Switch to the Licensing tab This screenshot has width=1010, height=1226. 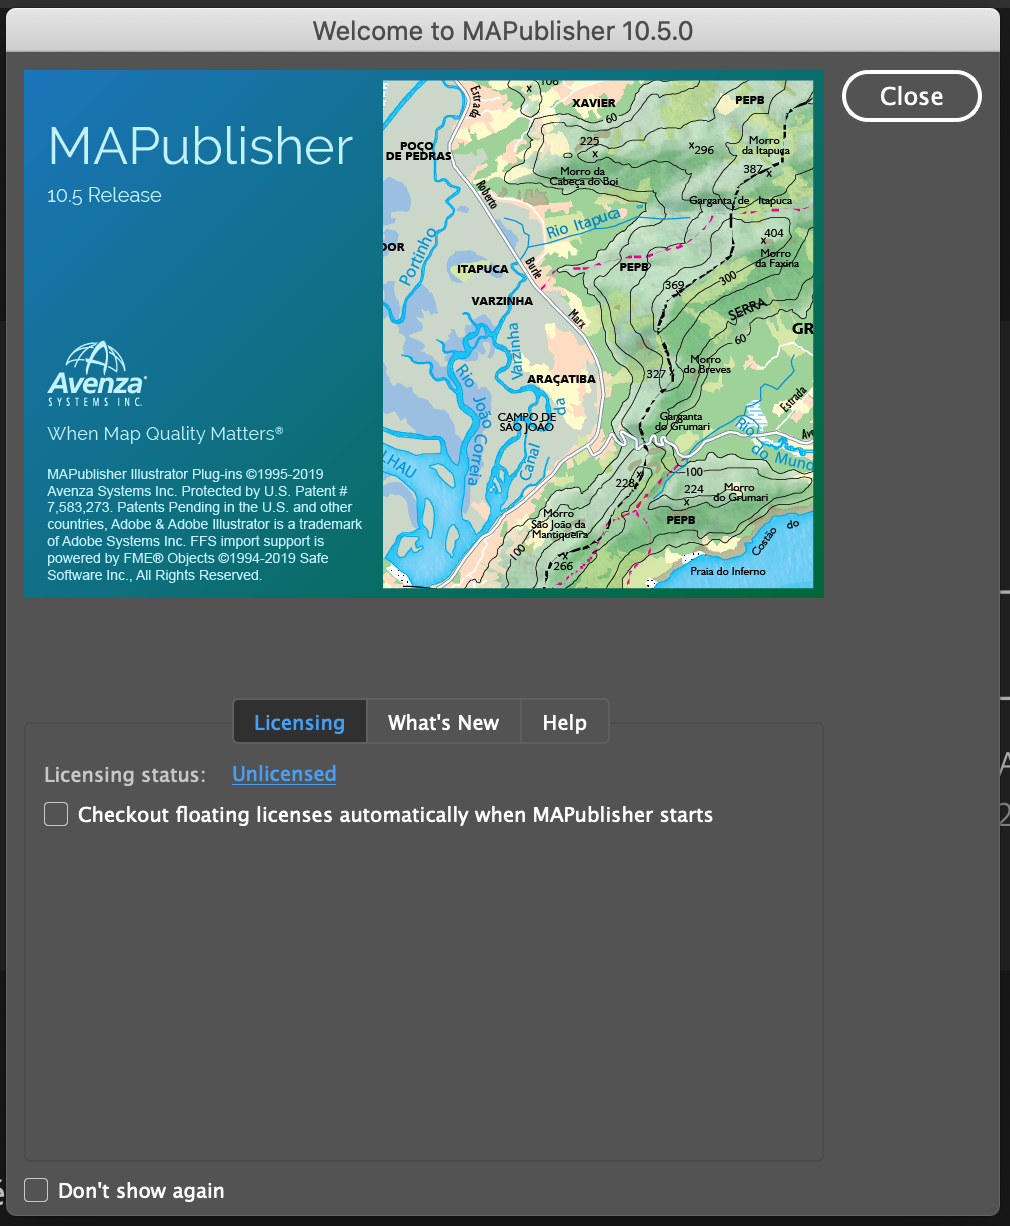click(x=299, y=722)
